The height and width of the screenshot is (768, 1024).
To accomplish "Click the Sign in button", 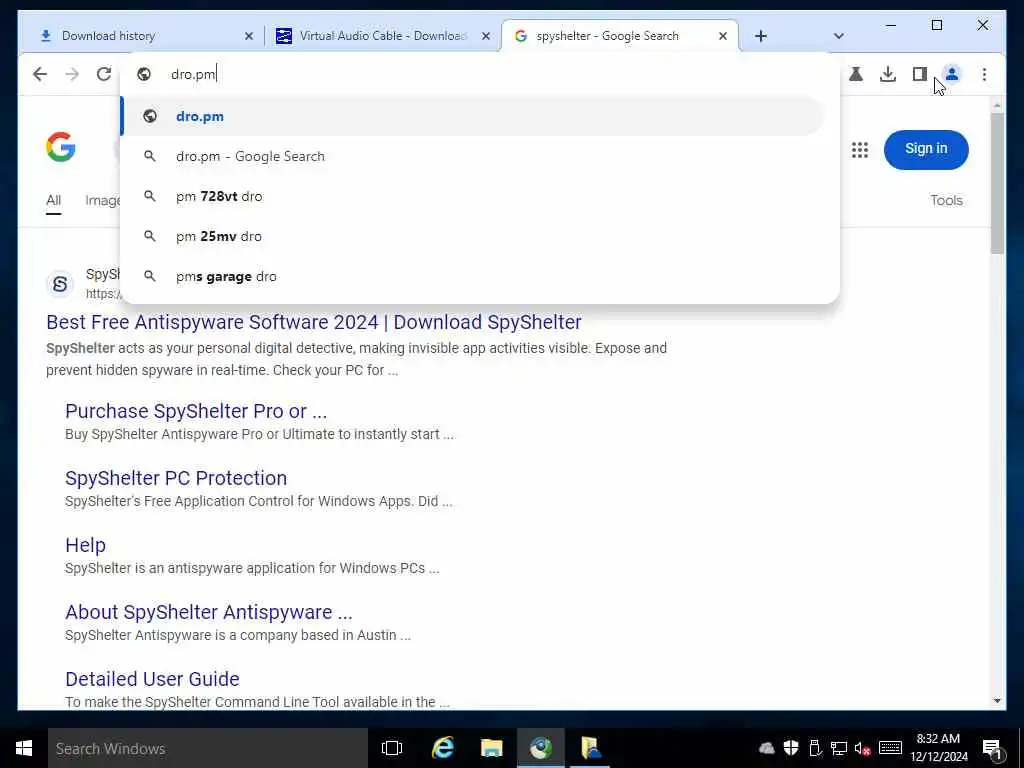I will [926, 150].
